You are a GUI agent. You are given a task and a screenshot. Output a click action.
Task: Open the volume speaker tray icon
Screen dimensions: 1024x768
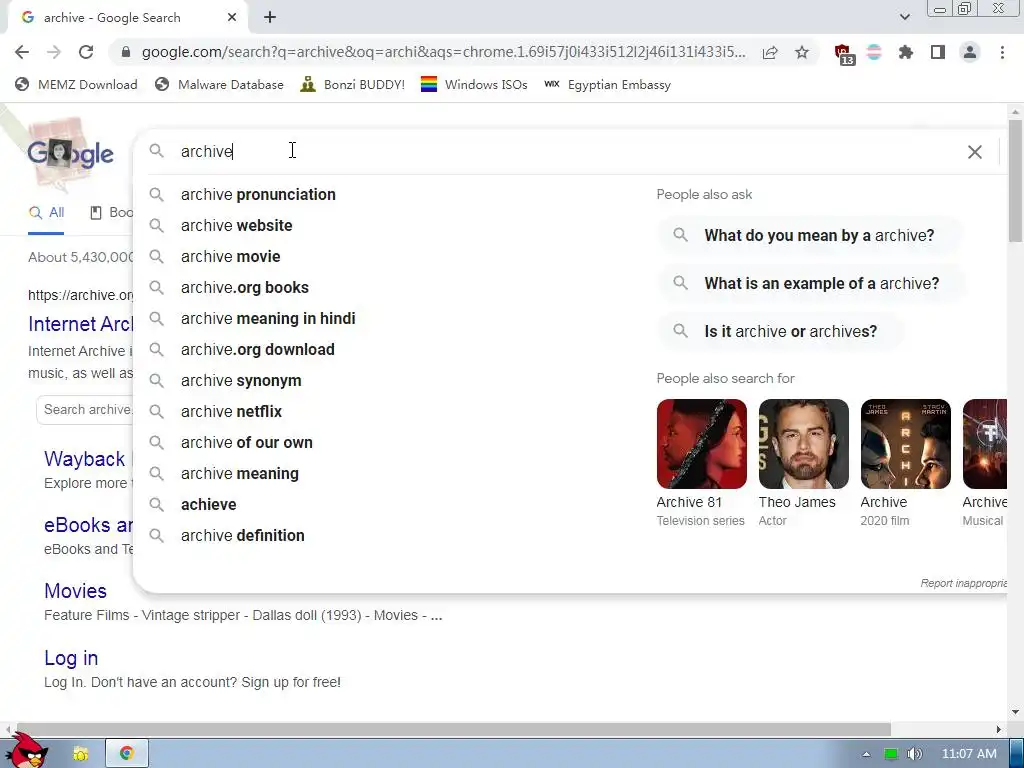[915, 754]
